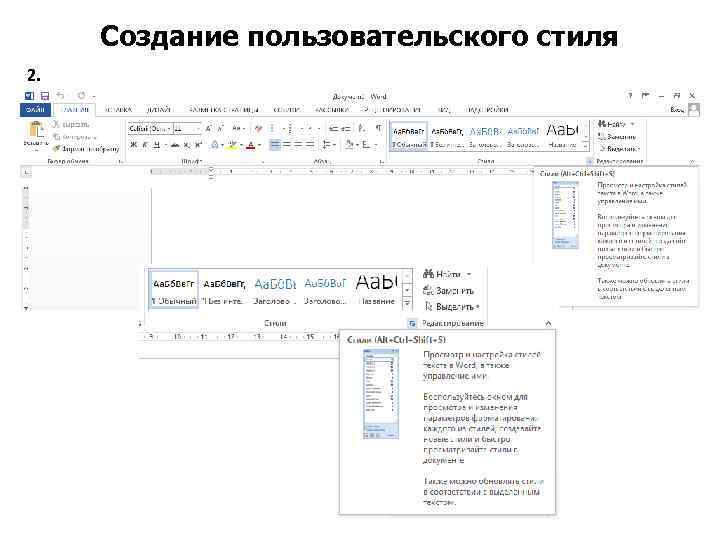Click the red font color button
The image size is (720, 540).
click(251, 145)
